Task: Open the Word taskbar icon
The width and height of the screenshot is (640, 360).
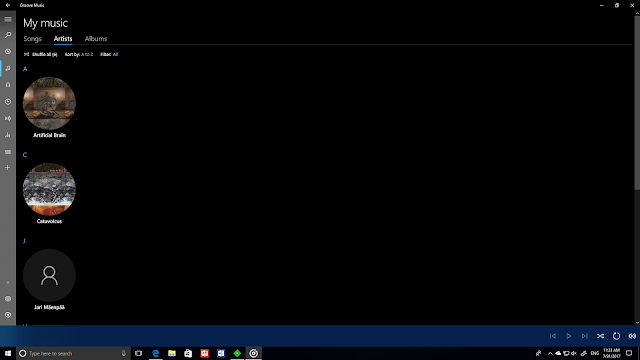Action: (x=221, y=353)
